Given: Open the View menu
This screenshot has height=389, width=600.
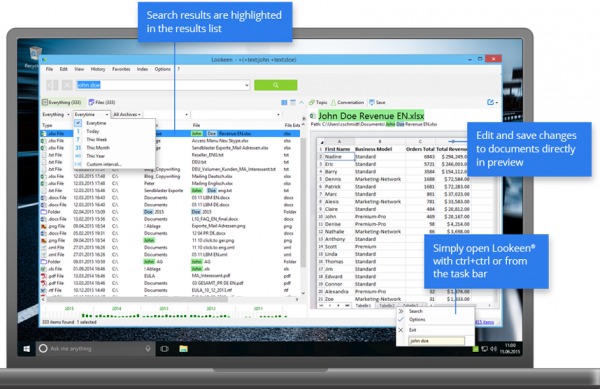Looking at the screenshot, I should point(79,69).
